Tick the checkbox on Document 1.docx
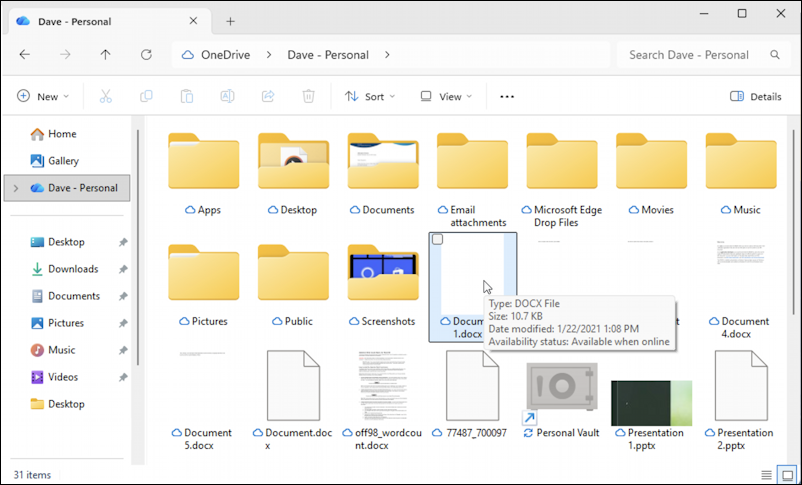802x485 pixels. pos(438,240)
